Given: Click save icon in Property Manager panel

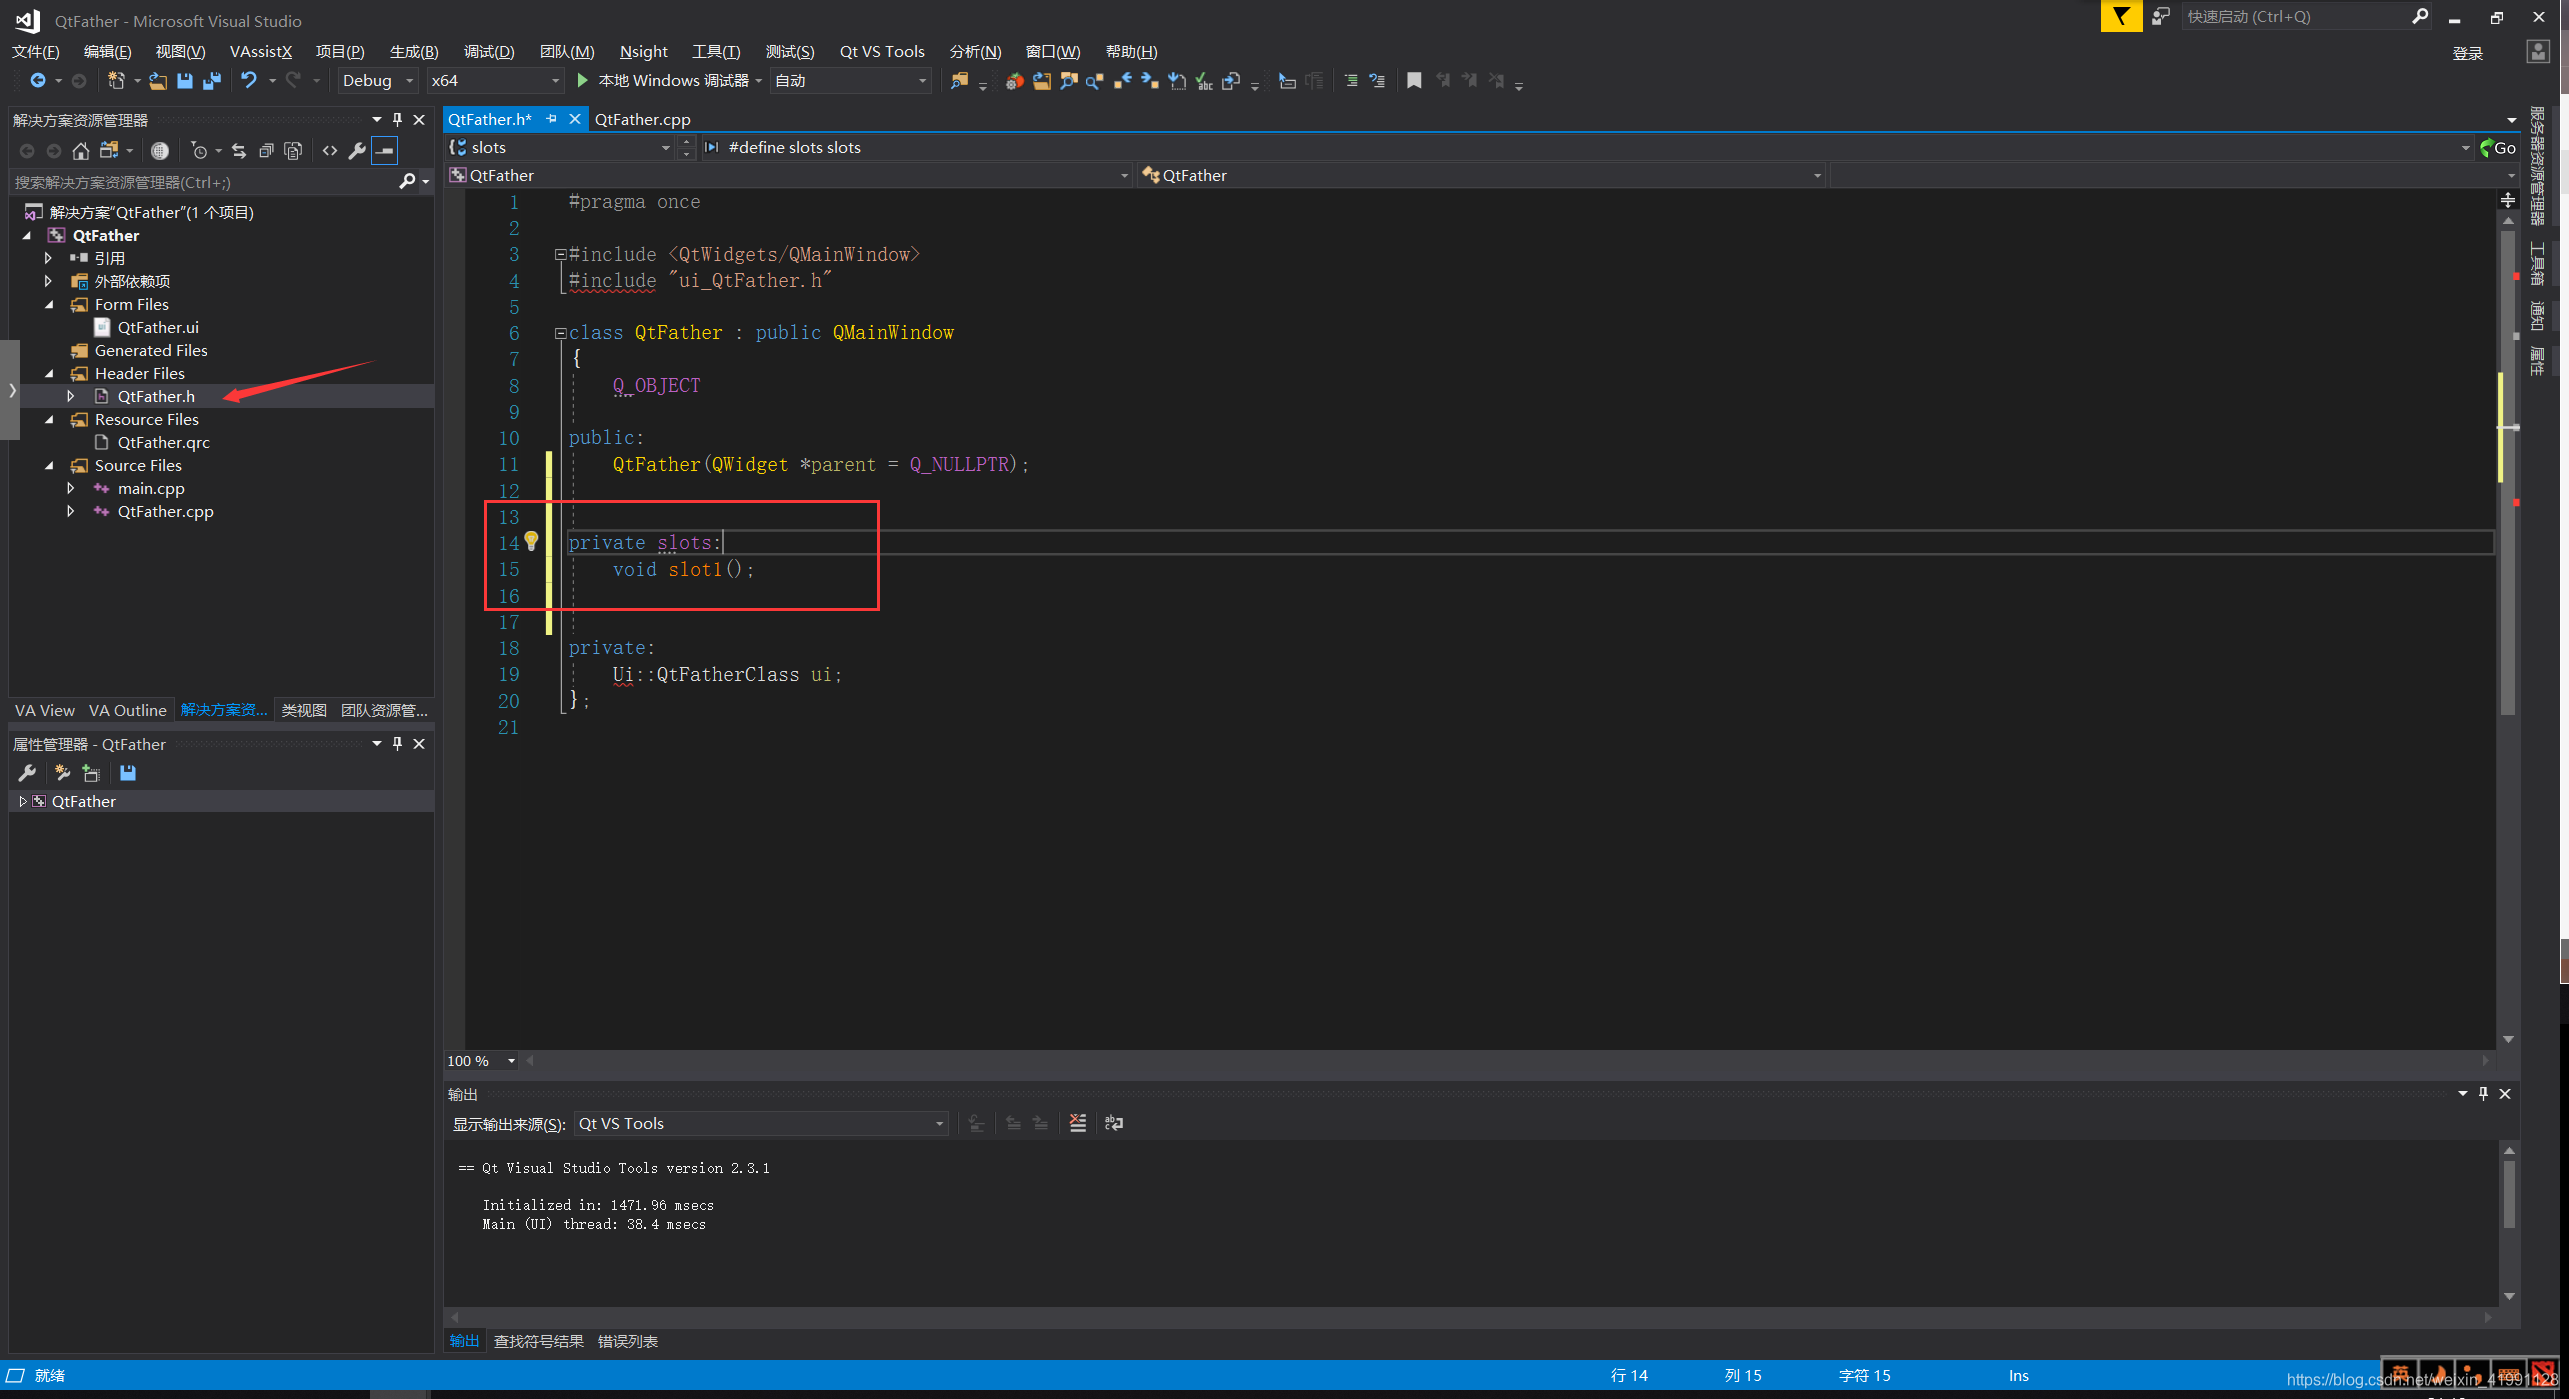Looking at the screenshot, I should point(128,773).
